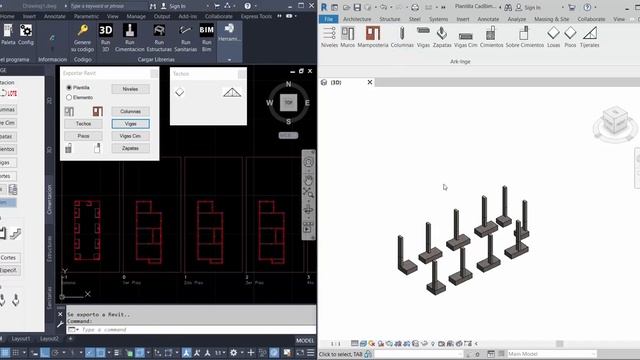
Task: Open Revit's Structure tab
Action: (390, 19)
